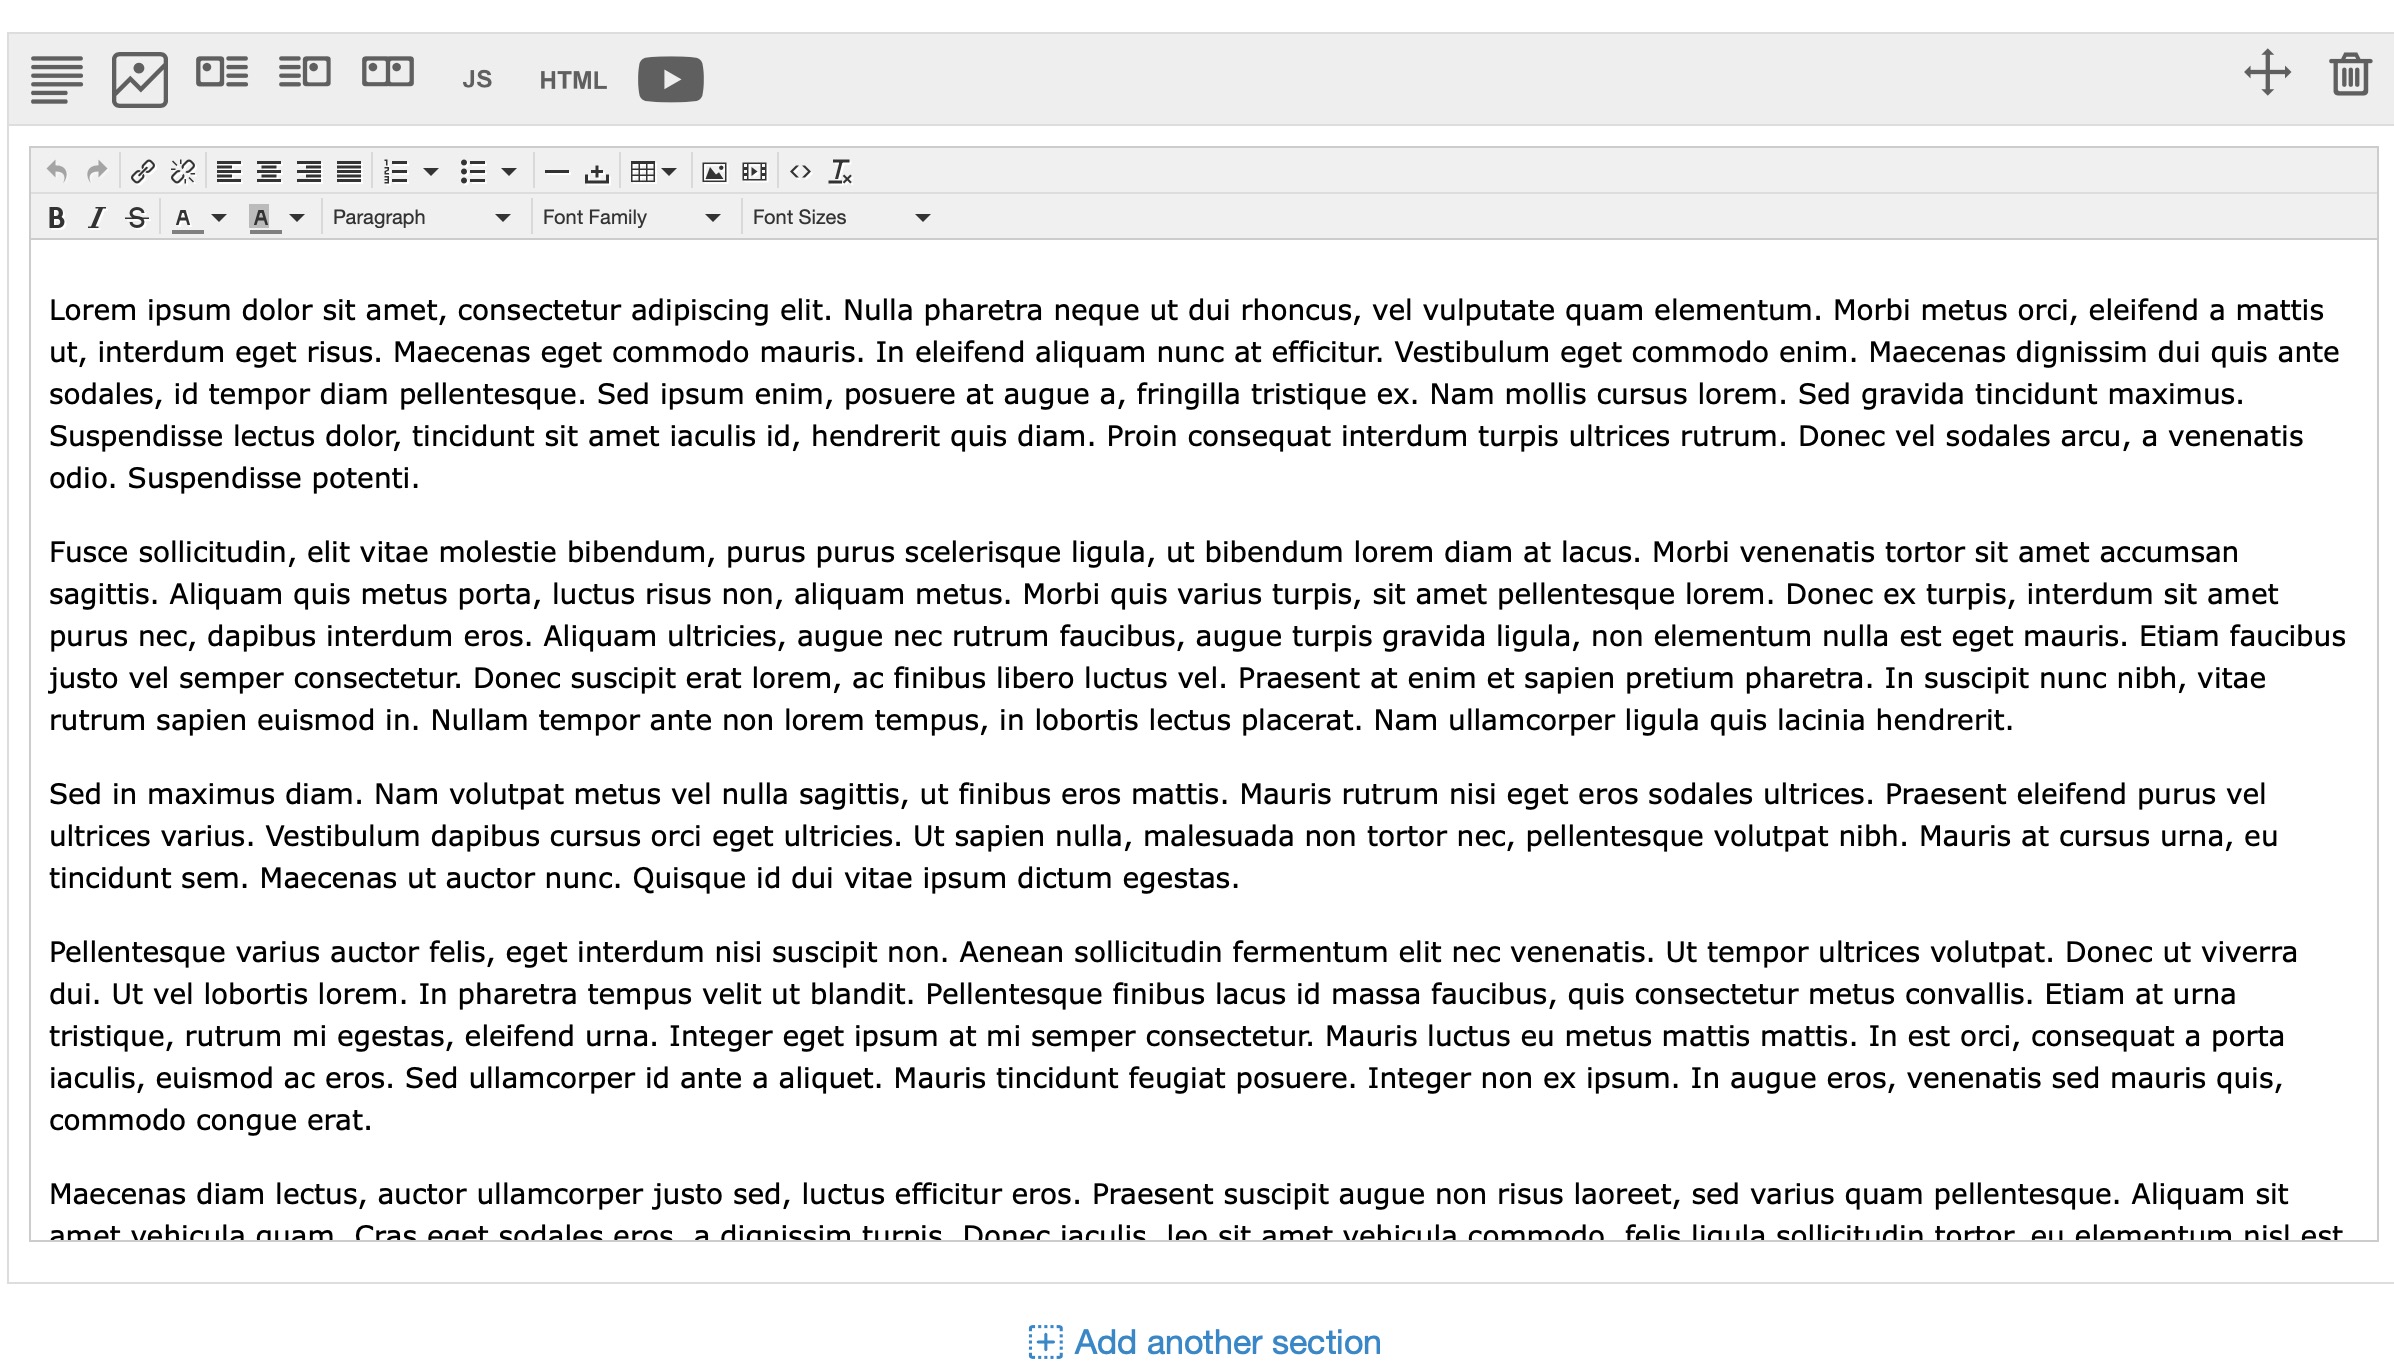The width and height of the screenshot is (2394, 1366).
Task: Select the text block section type
Action: tap(57, 80)
